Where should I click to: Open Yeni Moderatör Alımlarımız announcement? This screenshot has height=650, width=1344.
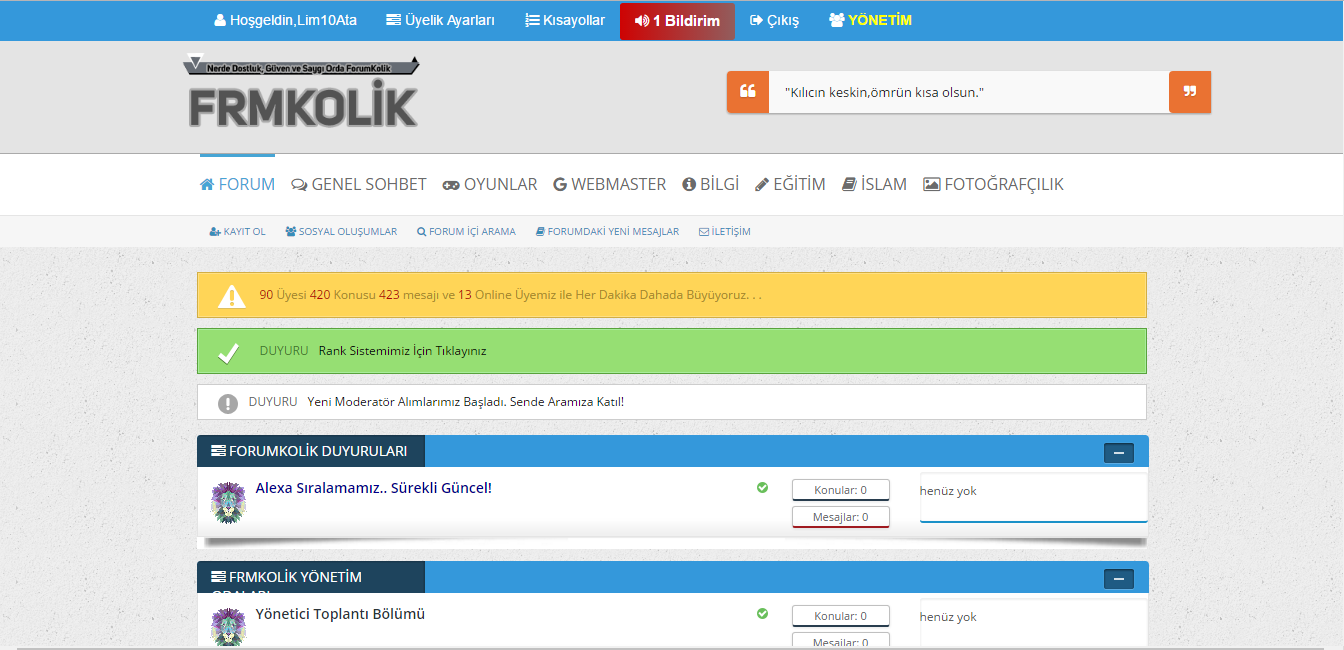(x=466, y=402)
